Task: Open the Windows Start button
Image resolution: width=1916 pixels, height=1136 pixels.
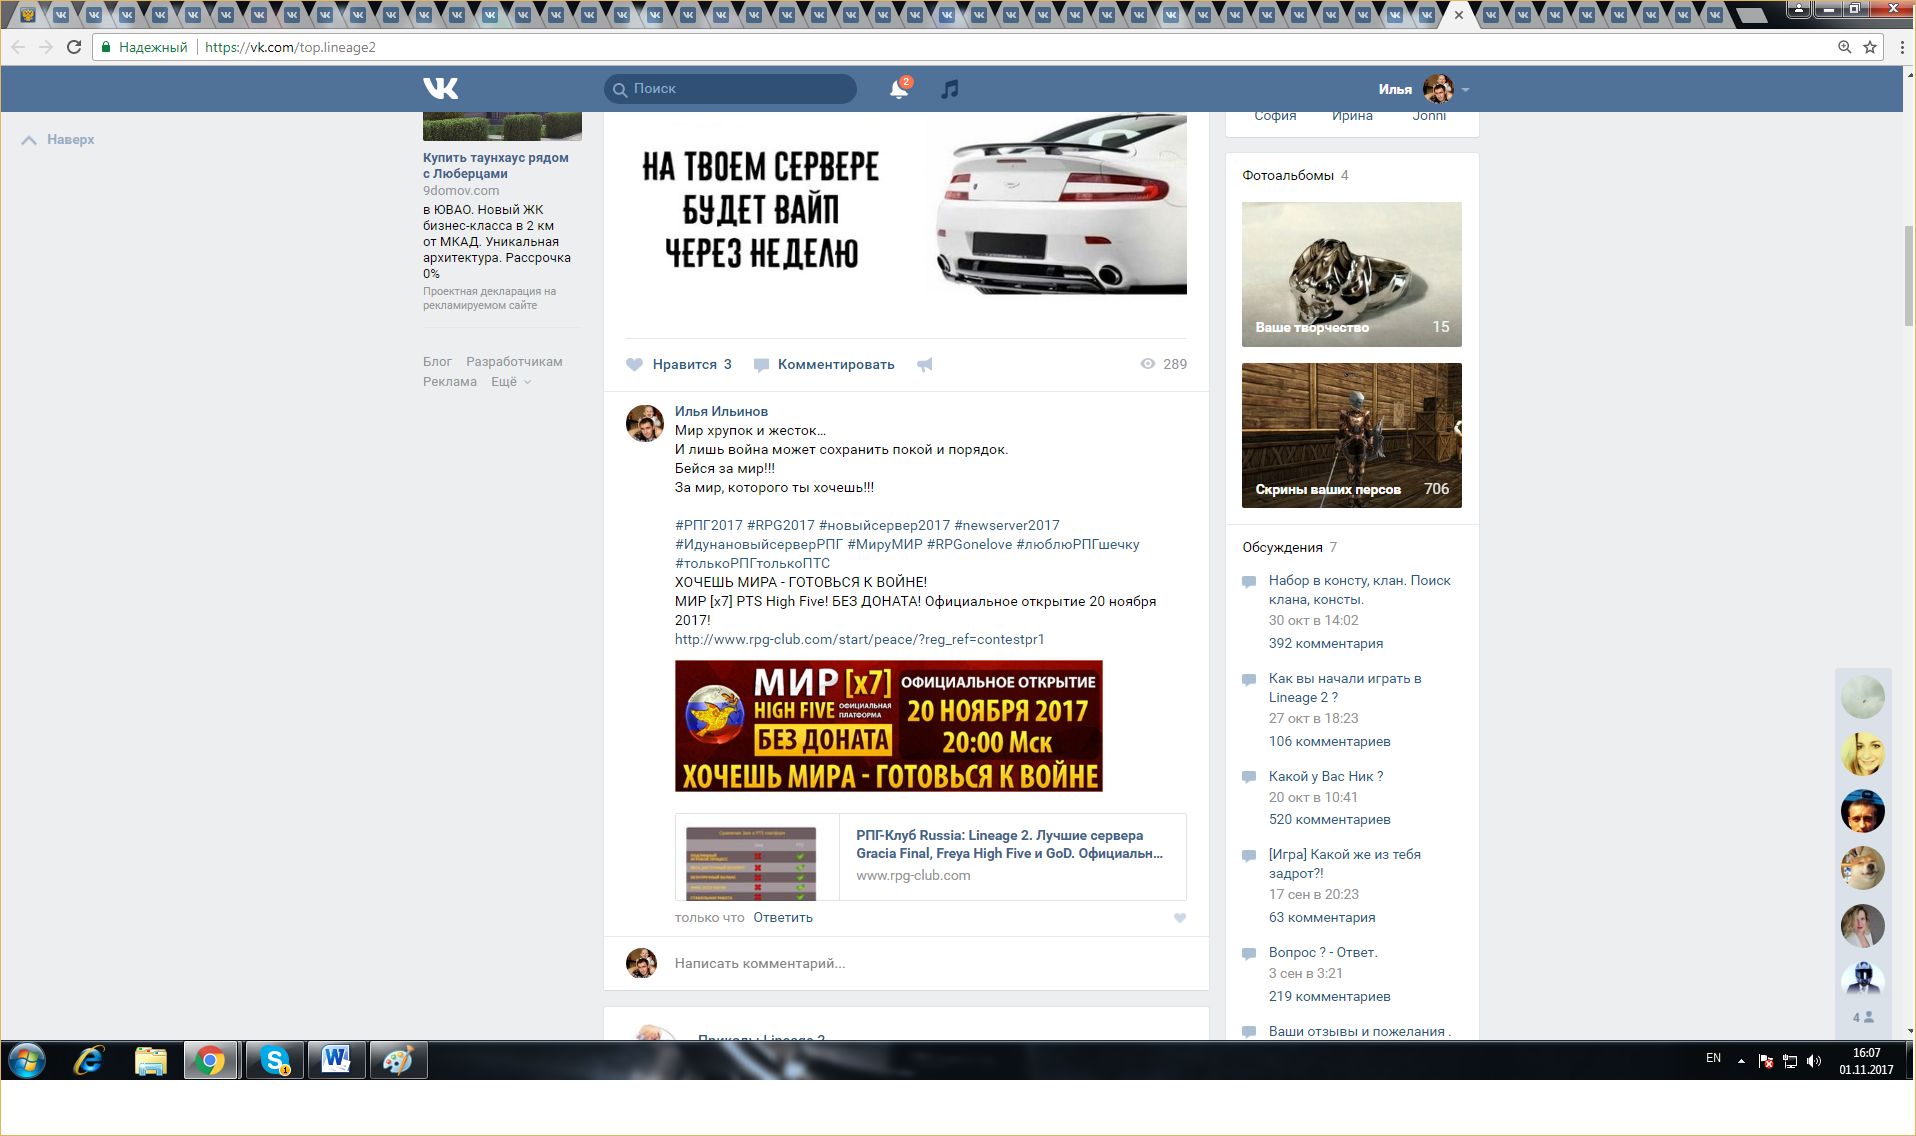Action: point(27,1060)
